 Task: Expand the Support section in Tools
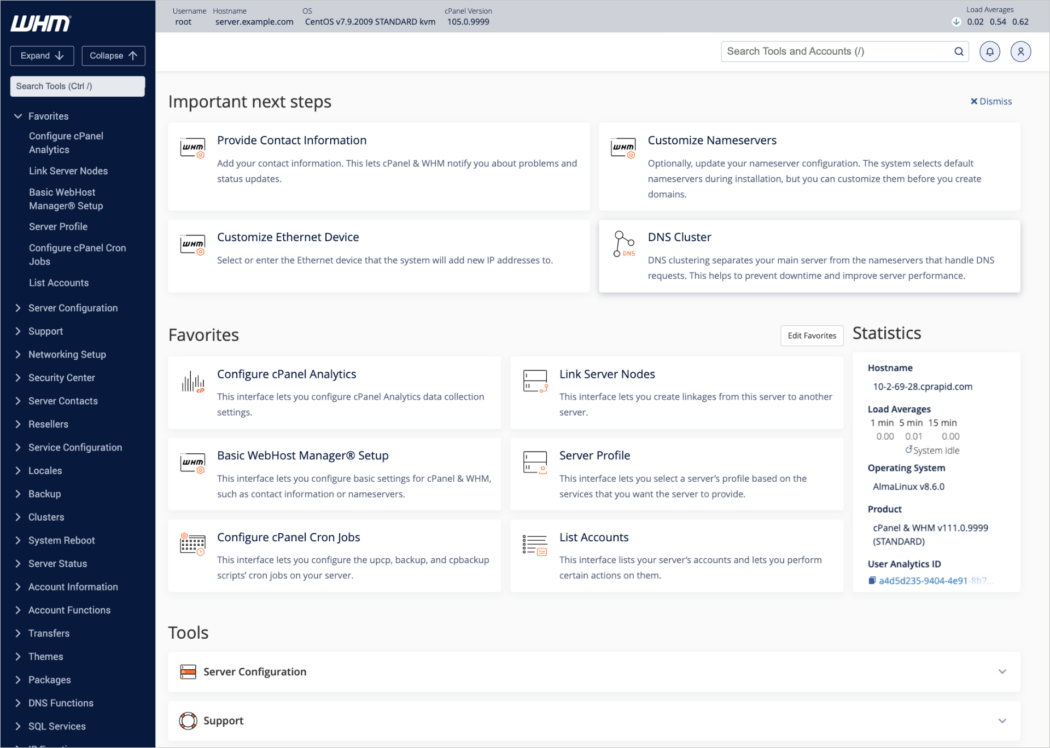click(x=1002, y=720)
